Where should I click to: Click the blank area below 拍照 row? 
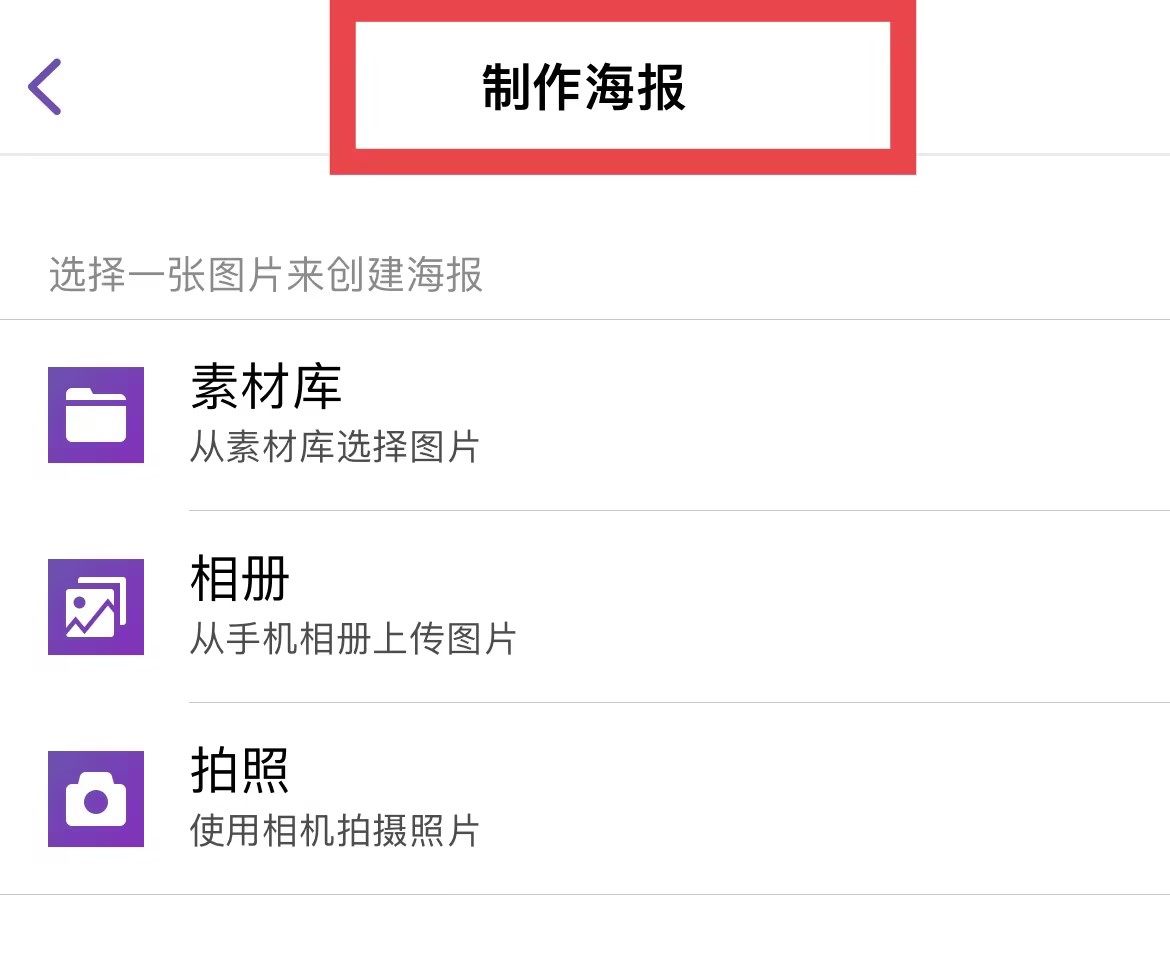(x=585, y=935)
